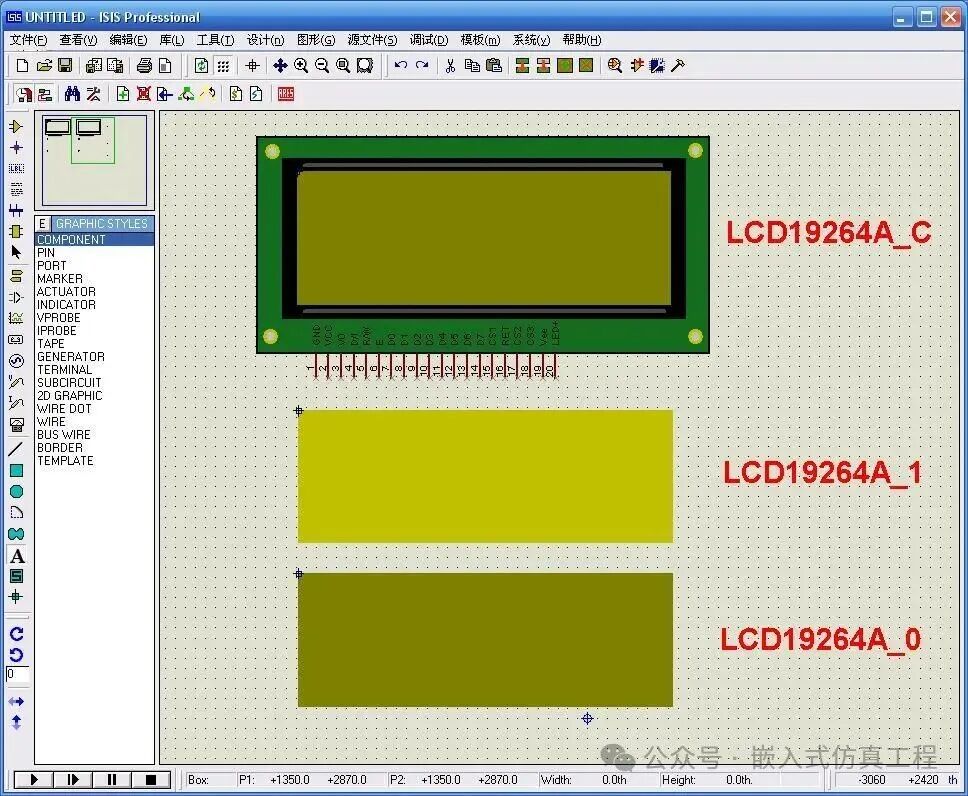Click the bright yellow LCD19264A_1 rectangle
968x796 pixels.
485,476
